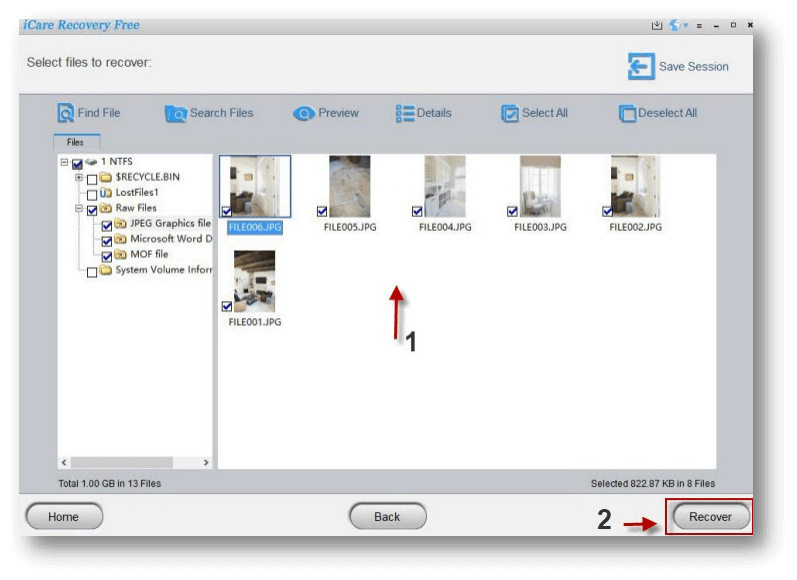This screenshot has width=797, height=580.
Task: Click the MOF file folder icon
Action: tap(120, 254)
